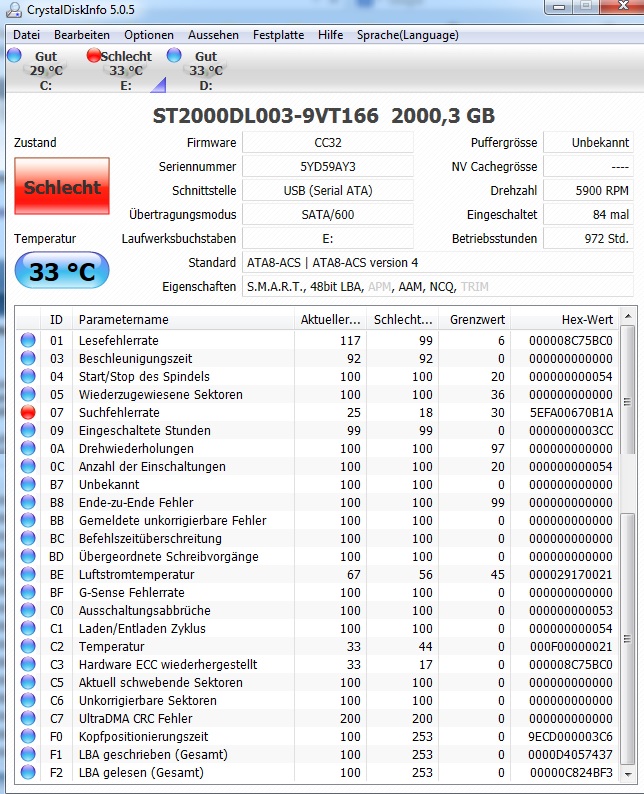Click the Standard field ATA8-ACS version 4
Screen dimensions: 644x794
click(437, 262)
